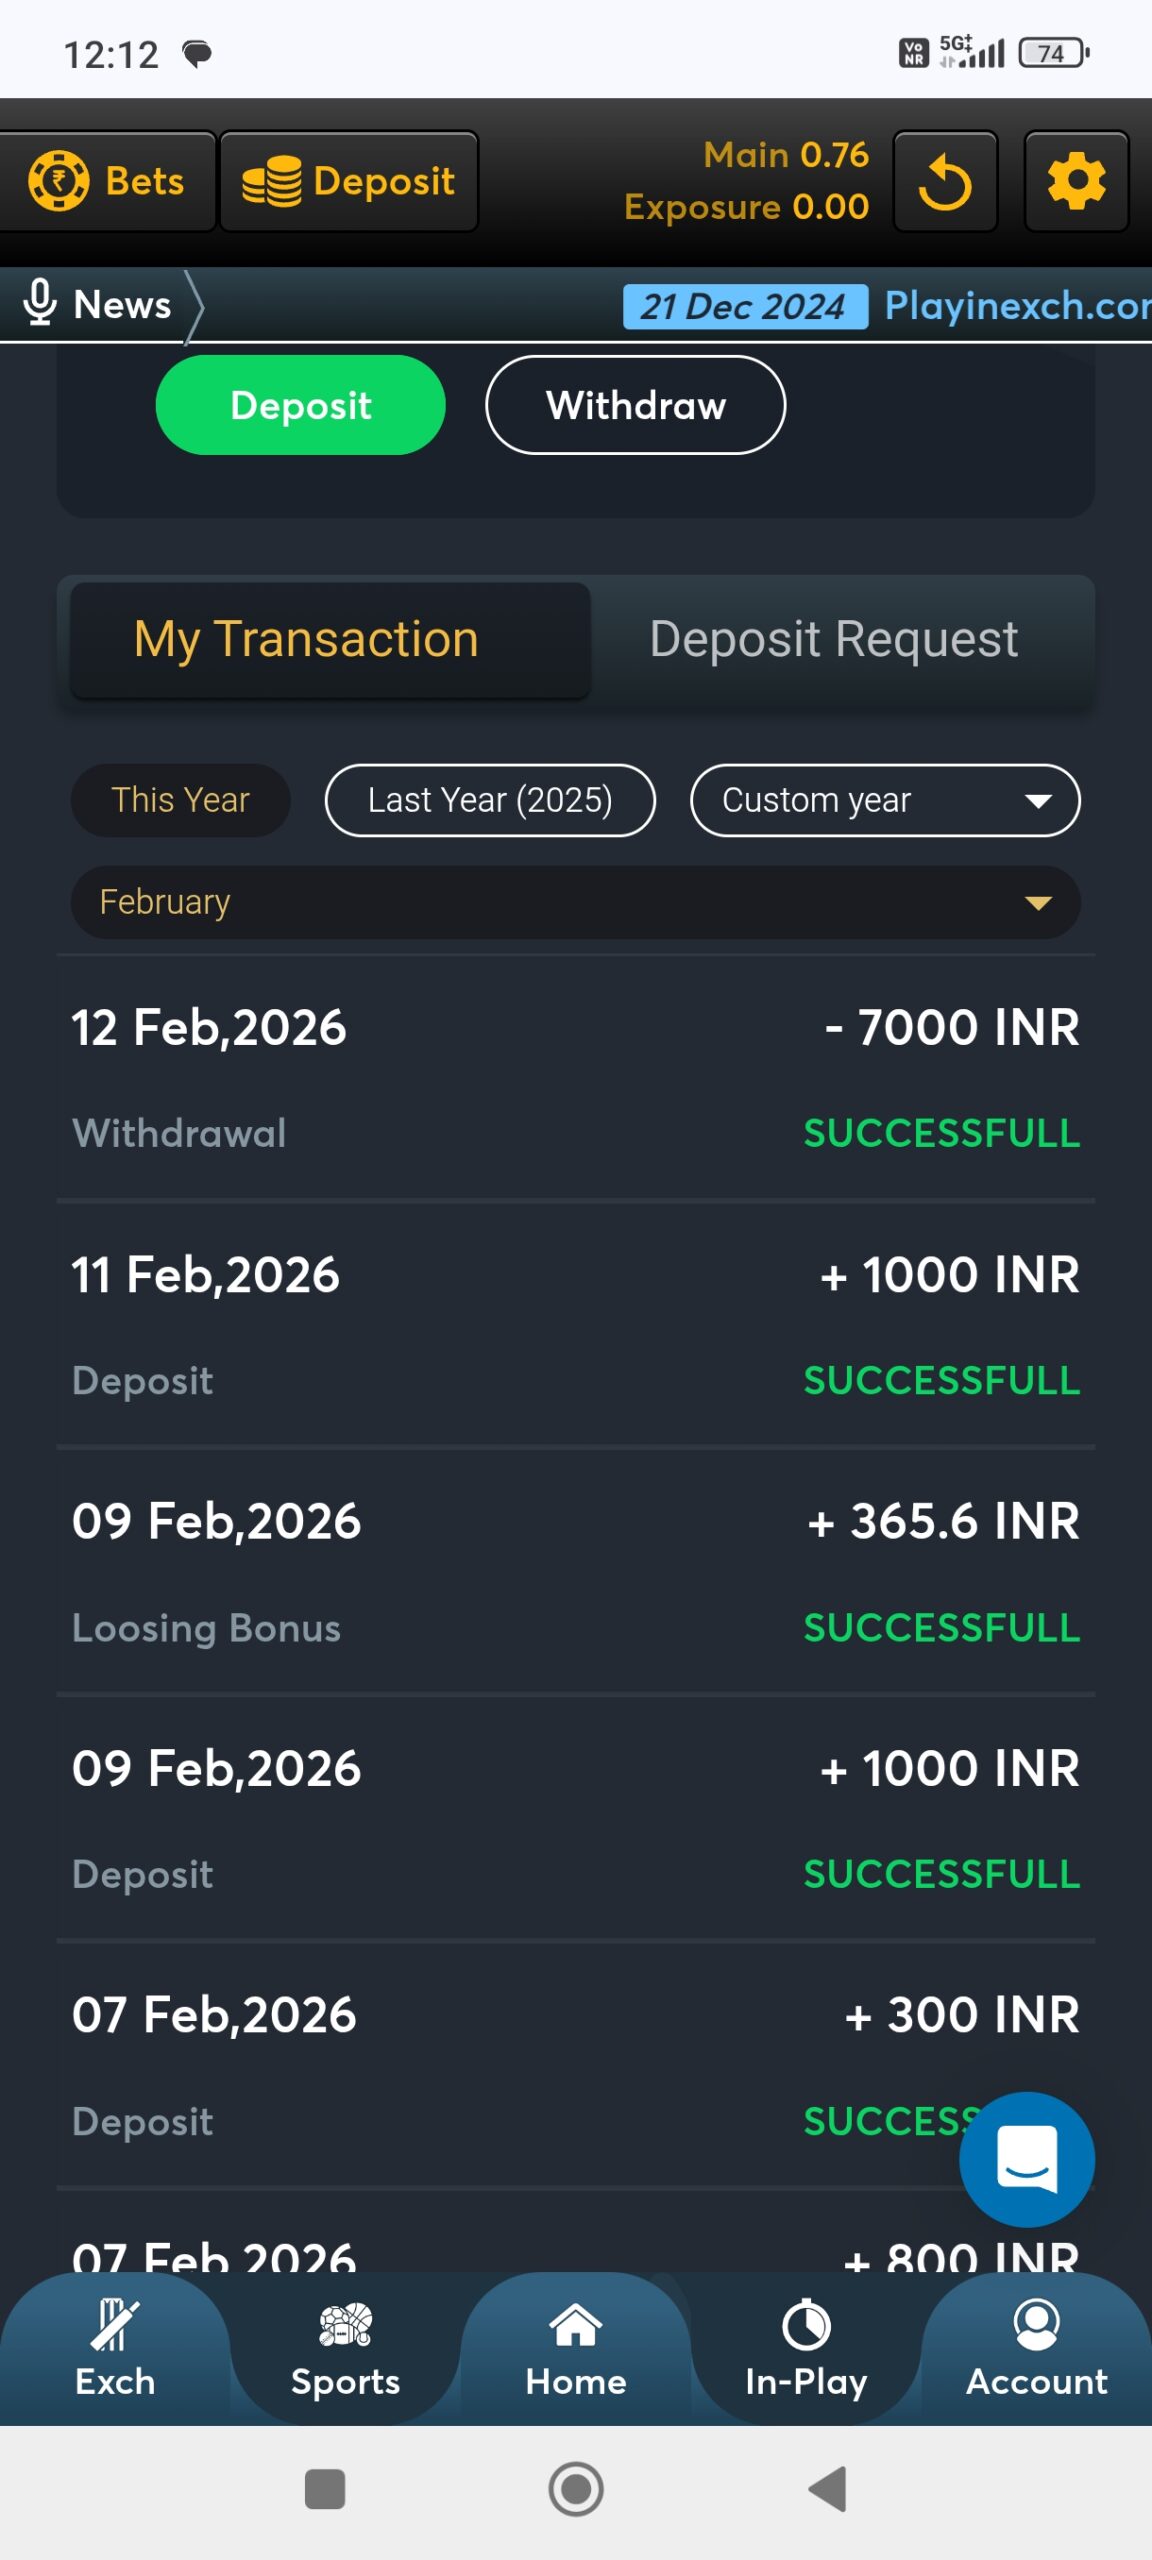Tap the refresh balance icon
This screenshot has width=1152, height=2560.
tap(945, 182)
